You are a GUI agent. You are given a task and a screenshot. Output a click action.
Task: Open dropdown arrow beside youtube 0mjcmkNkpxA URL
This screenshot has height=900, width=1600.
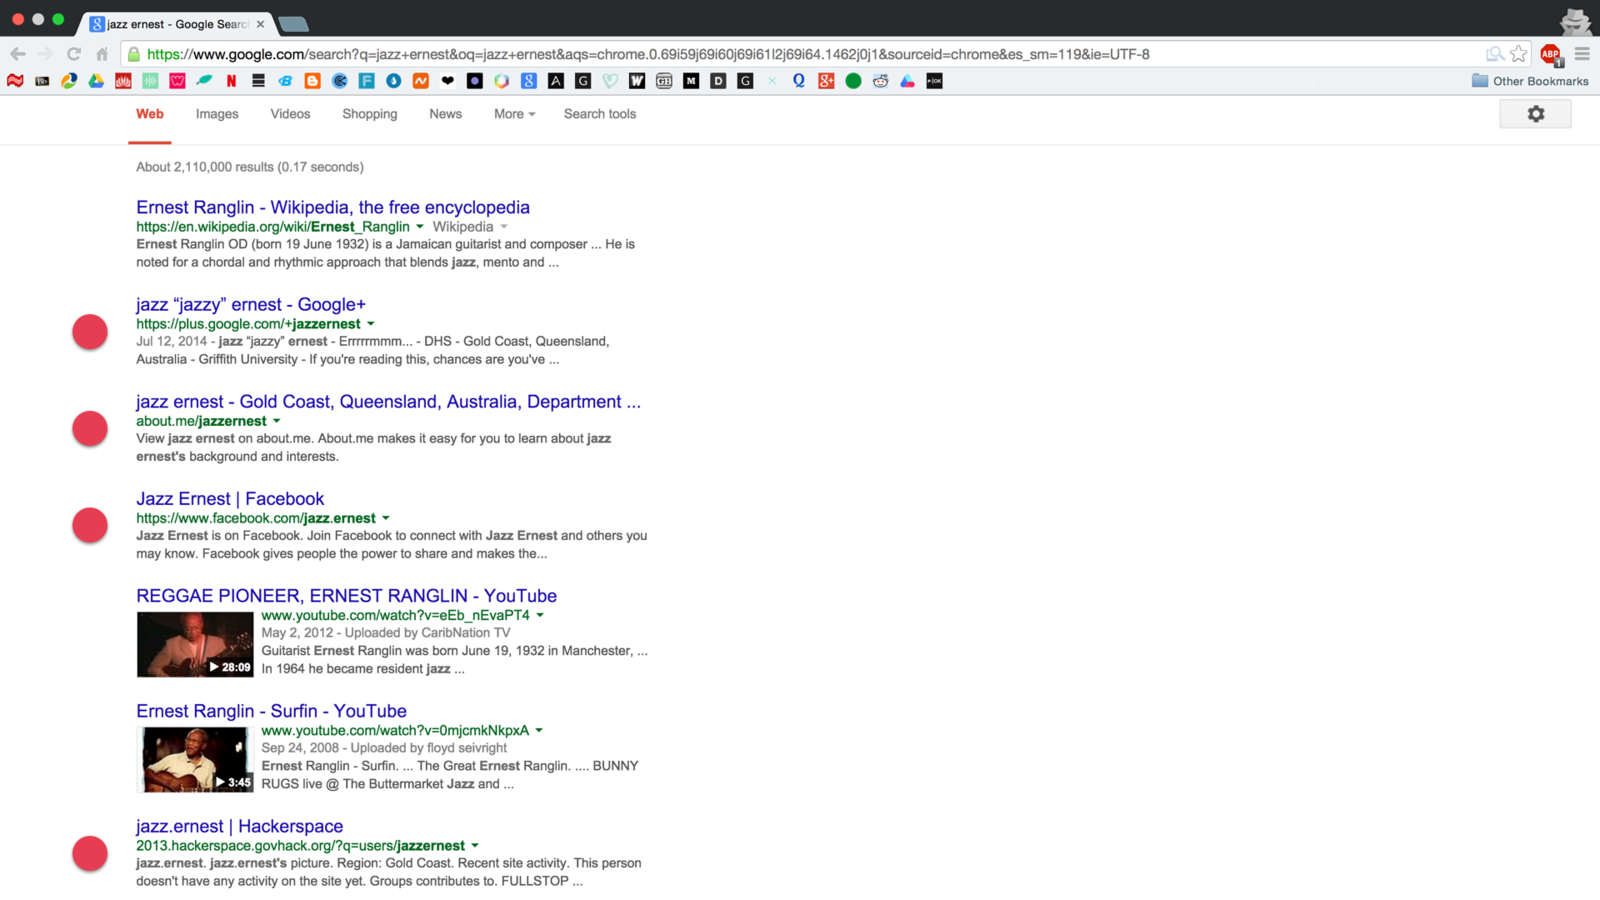click(539, 730)
